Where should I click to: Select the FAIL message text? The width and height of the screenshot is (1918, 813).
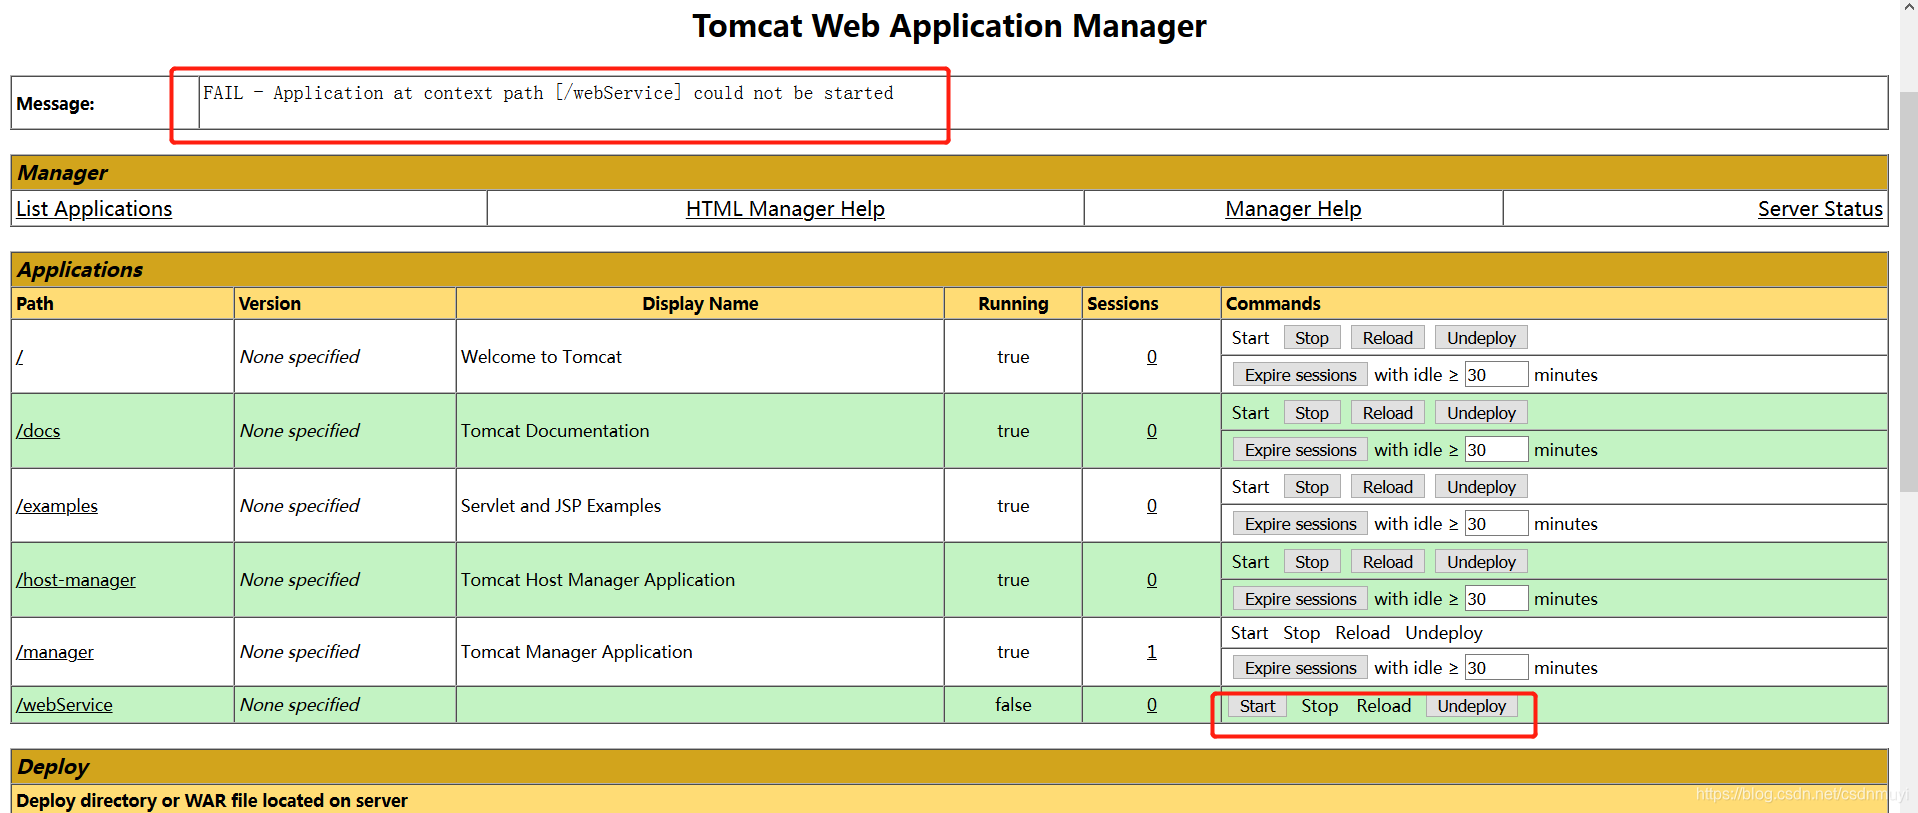[x=548, y=93]
